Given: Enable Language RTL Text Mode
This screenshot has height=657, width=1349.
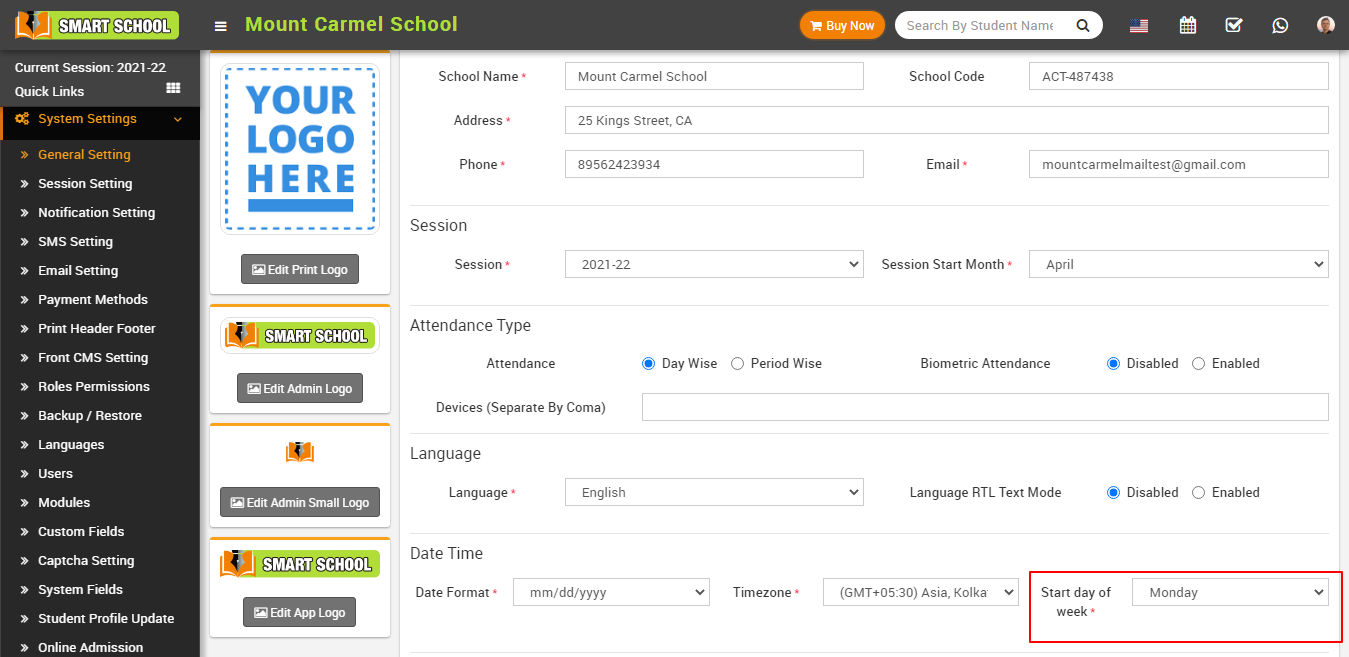Looking at the screenshot, I should click(x=1198, y=493).
